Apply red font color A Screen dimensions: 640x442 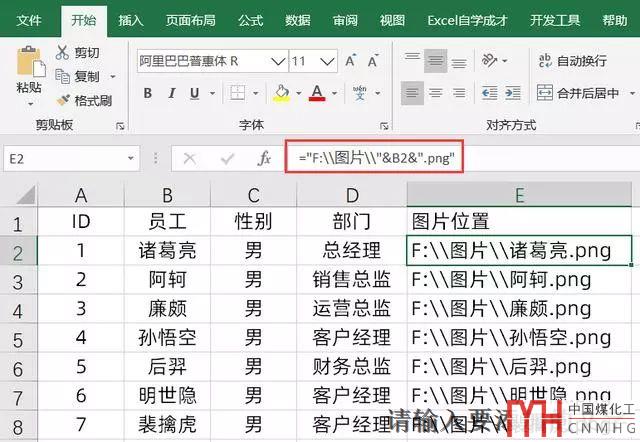pyautogui.click(x=317, y=93)
